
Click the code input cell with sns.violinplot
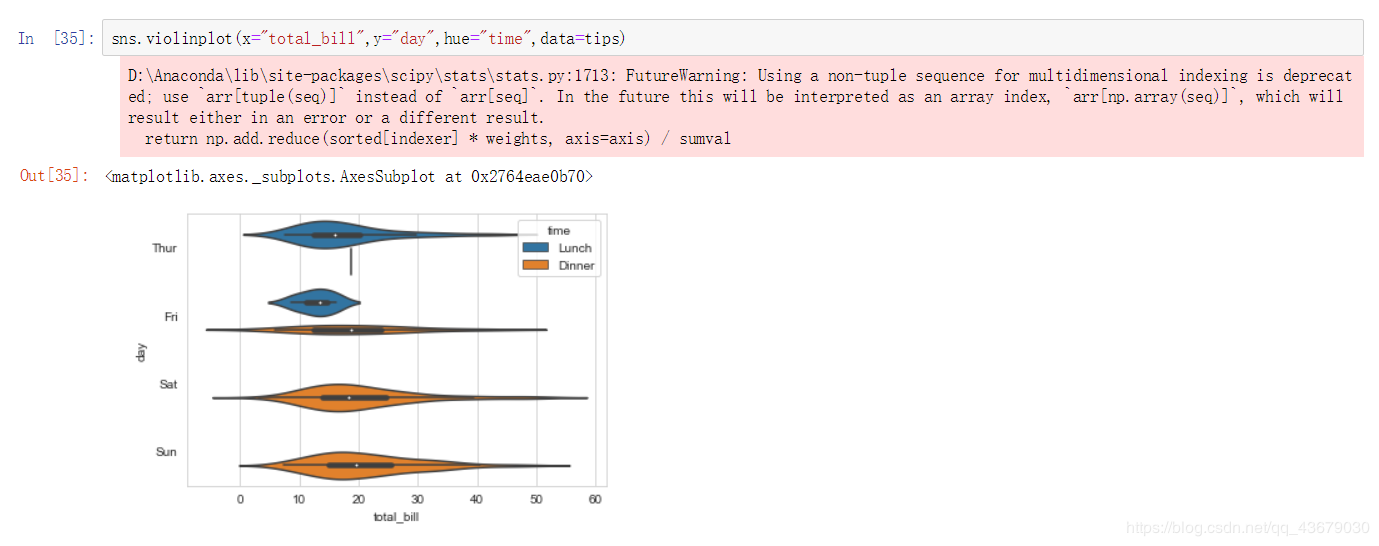pos(733,38)
